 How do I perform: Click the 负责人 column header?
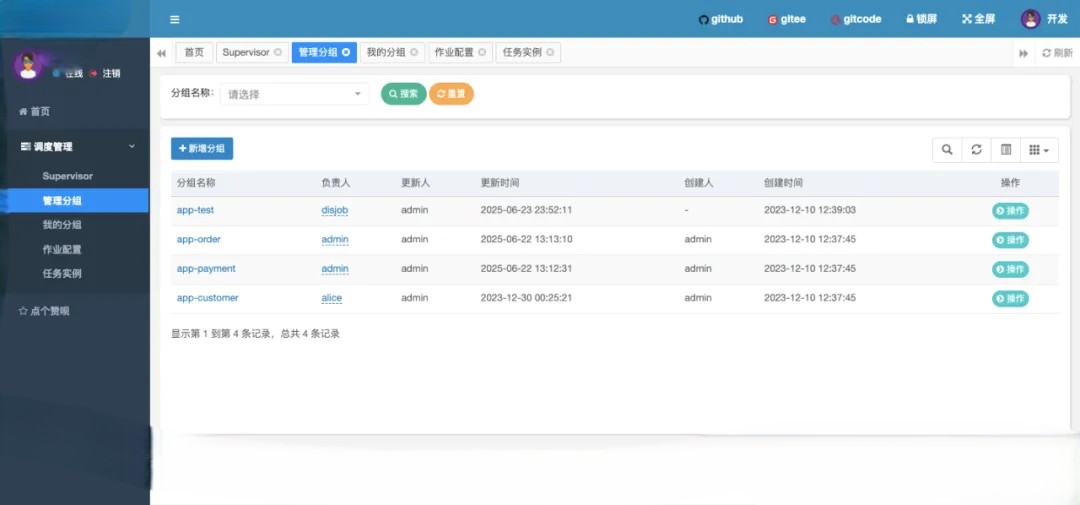pos(336,183)
